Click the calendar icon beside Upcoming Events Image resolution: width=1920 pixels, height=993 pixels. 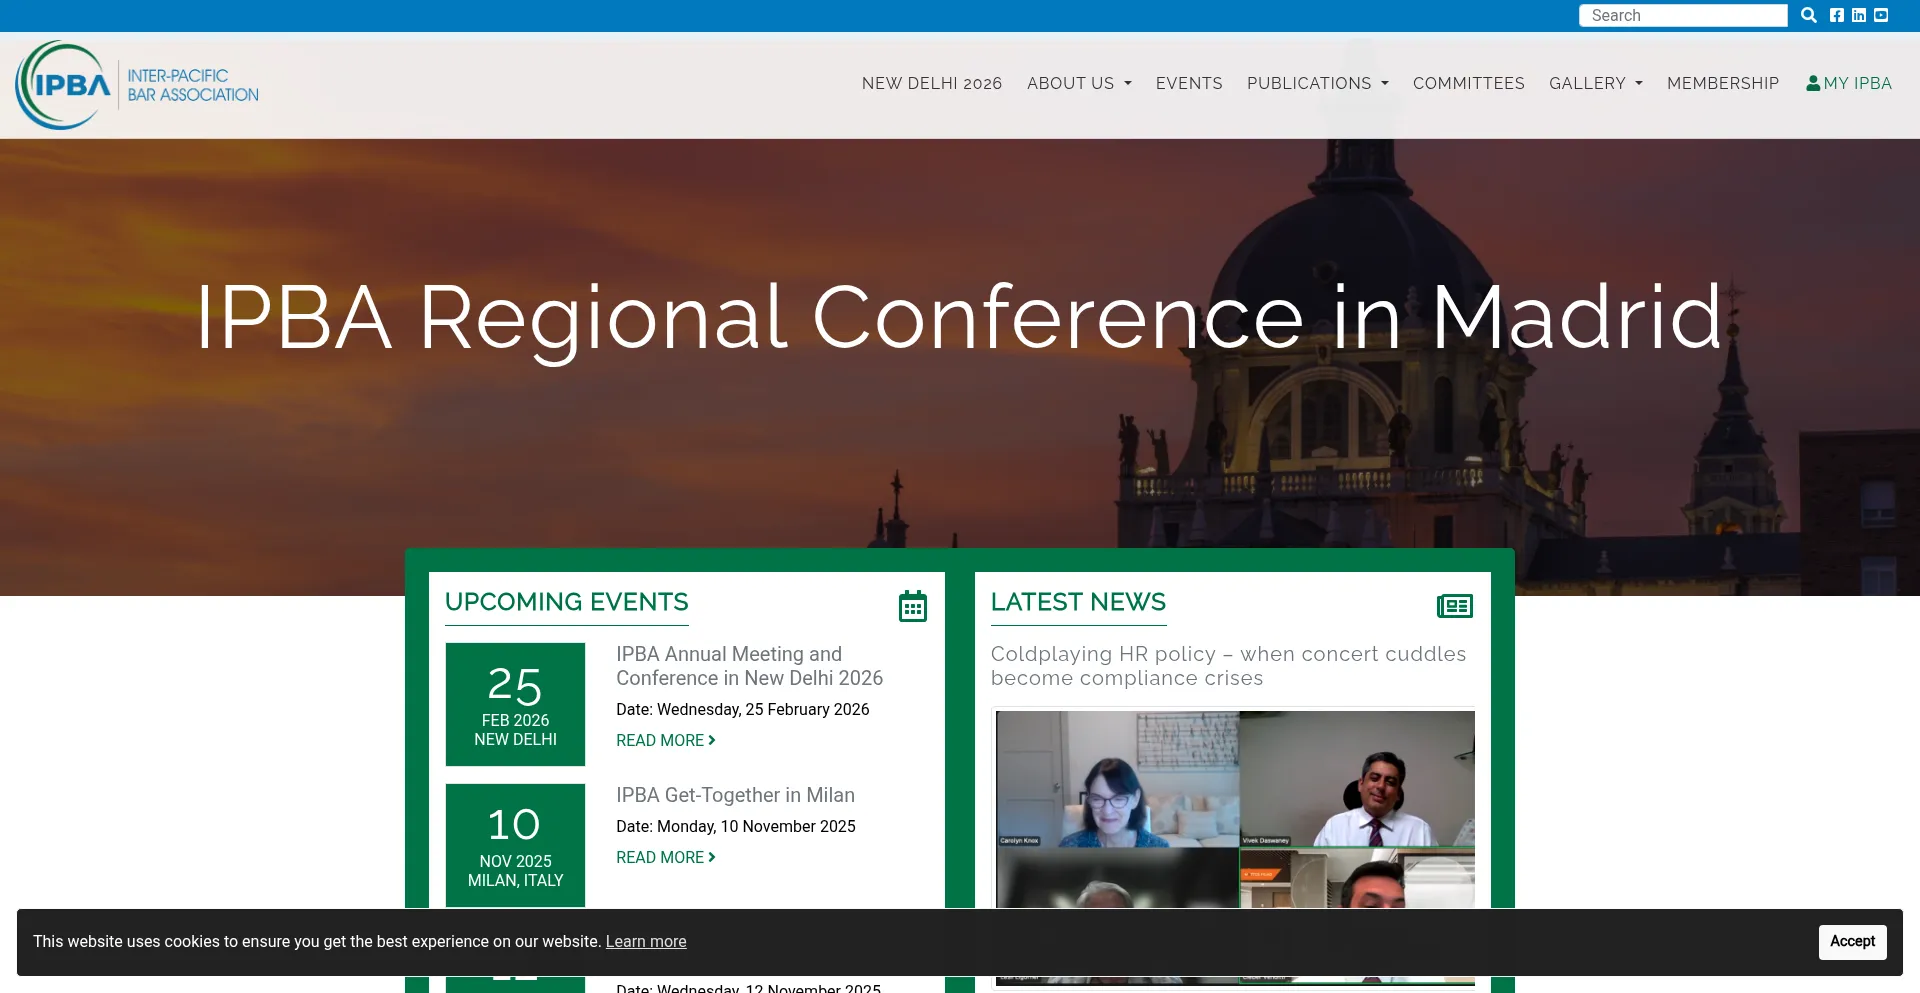(x=912, y=606)
